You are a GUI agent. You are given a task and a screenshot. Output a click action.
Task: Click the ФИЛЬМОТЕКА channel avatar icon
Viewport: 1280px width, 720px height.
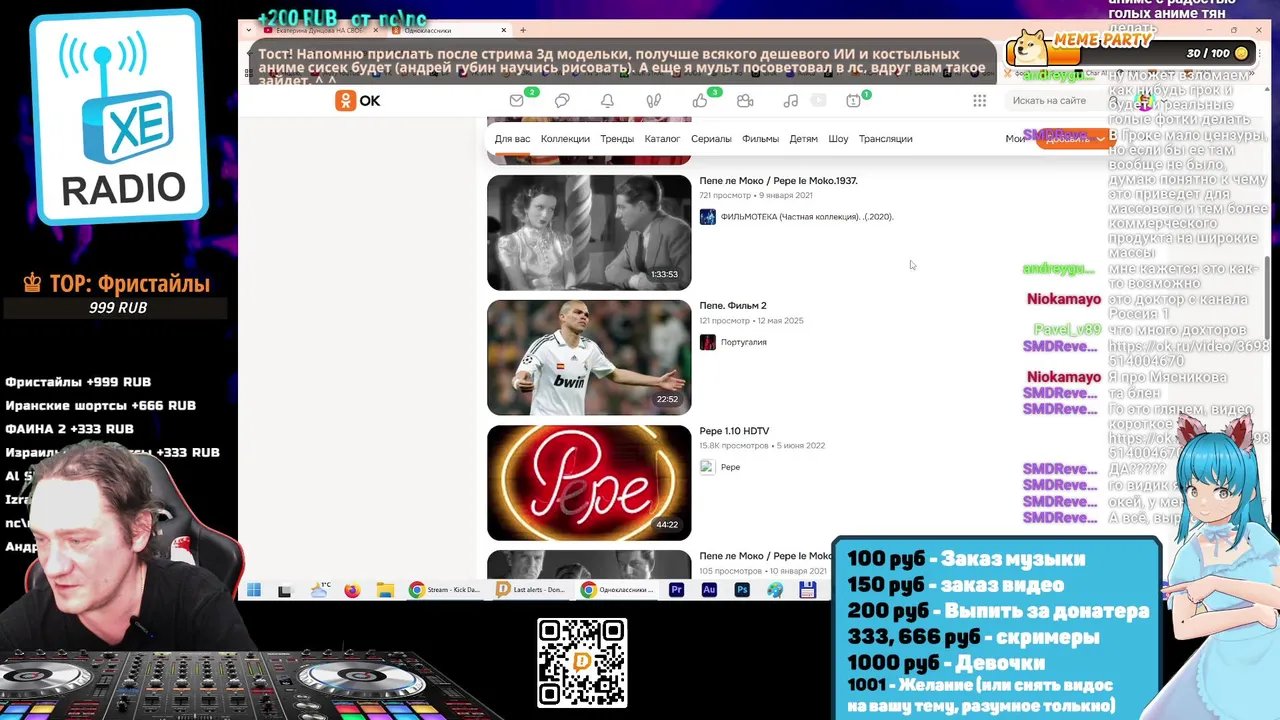pos(708,217)
